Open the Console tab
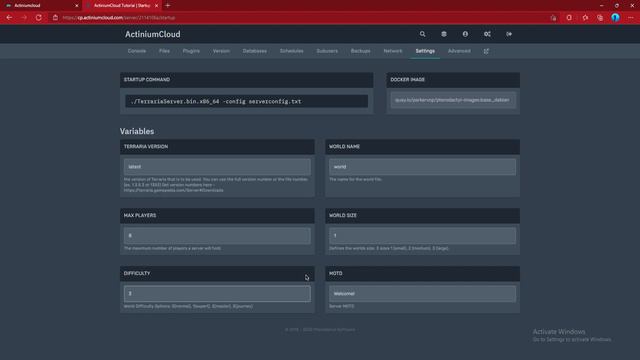Screen dimensions: 640x360 137,51
